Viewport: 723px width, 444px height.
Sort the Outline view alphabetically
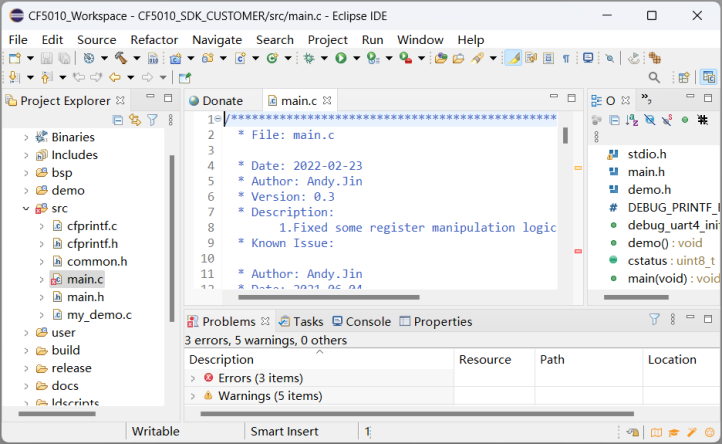tap(631, 120)
